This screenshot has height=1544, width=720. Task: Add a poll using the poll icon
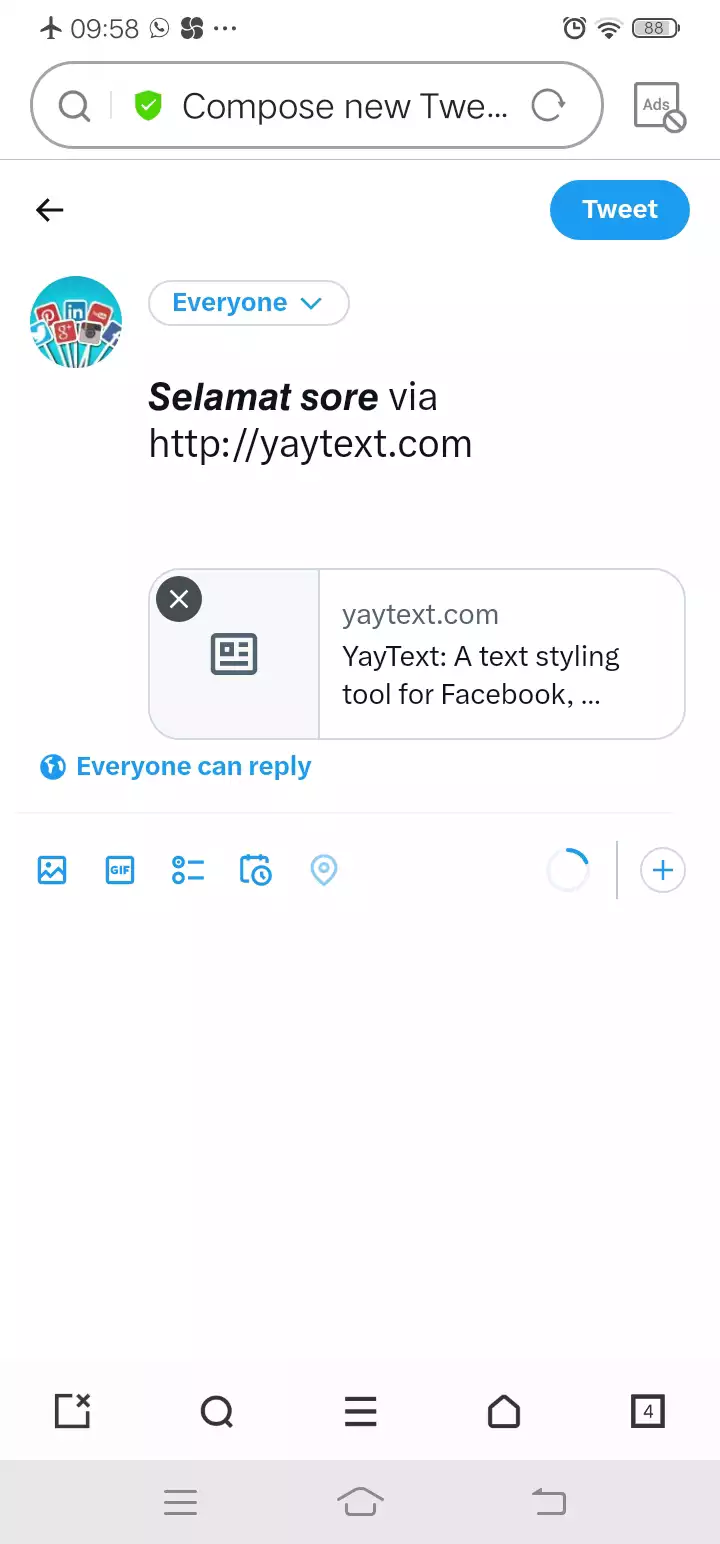pyautogui.click(x=188, y=870)
